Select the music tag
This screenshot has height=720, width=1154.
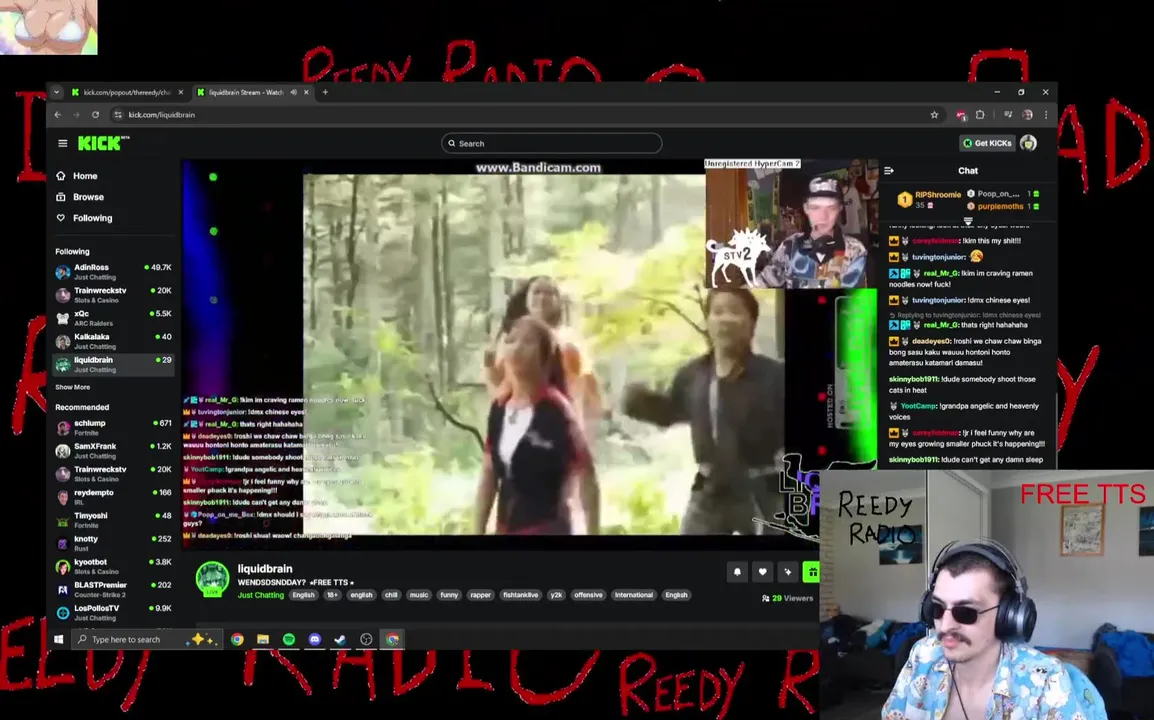coord(419,595)
